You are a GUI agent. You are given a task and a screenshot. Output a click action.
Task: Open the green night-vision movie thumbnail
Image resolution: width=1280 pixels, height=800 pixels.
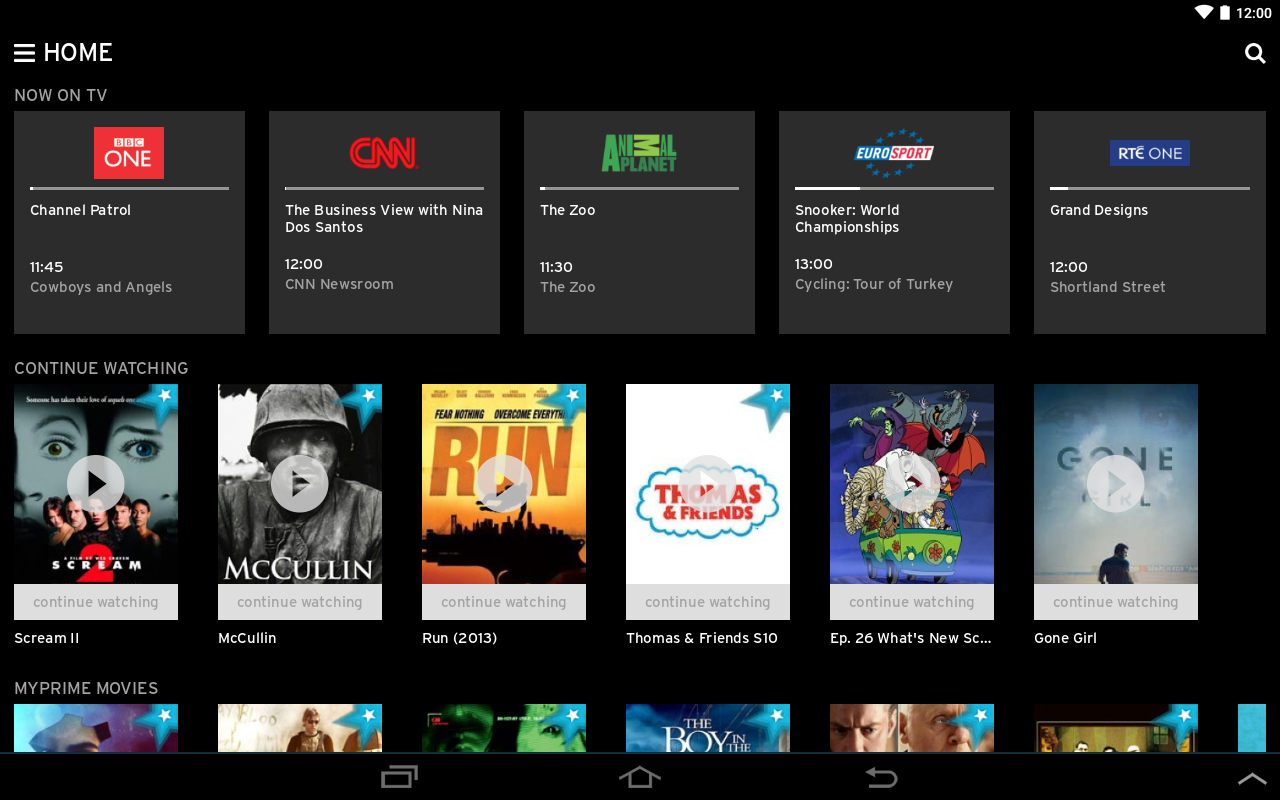(504, 728)
